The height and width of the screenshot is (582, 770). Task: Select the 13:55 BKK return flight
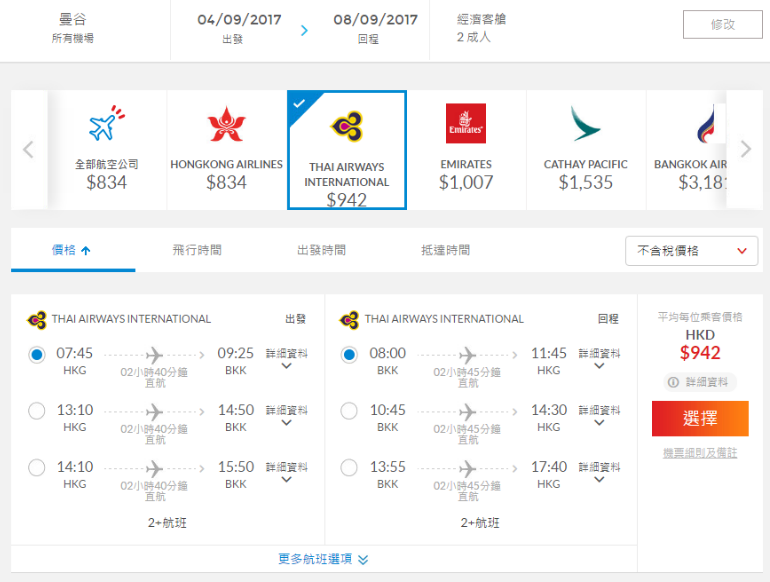(x=349, y=468)
